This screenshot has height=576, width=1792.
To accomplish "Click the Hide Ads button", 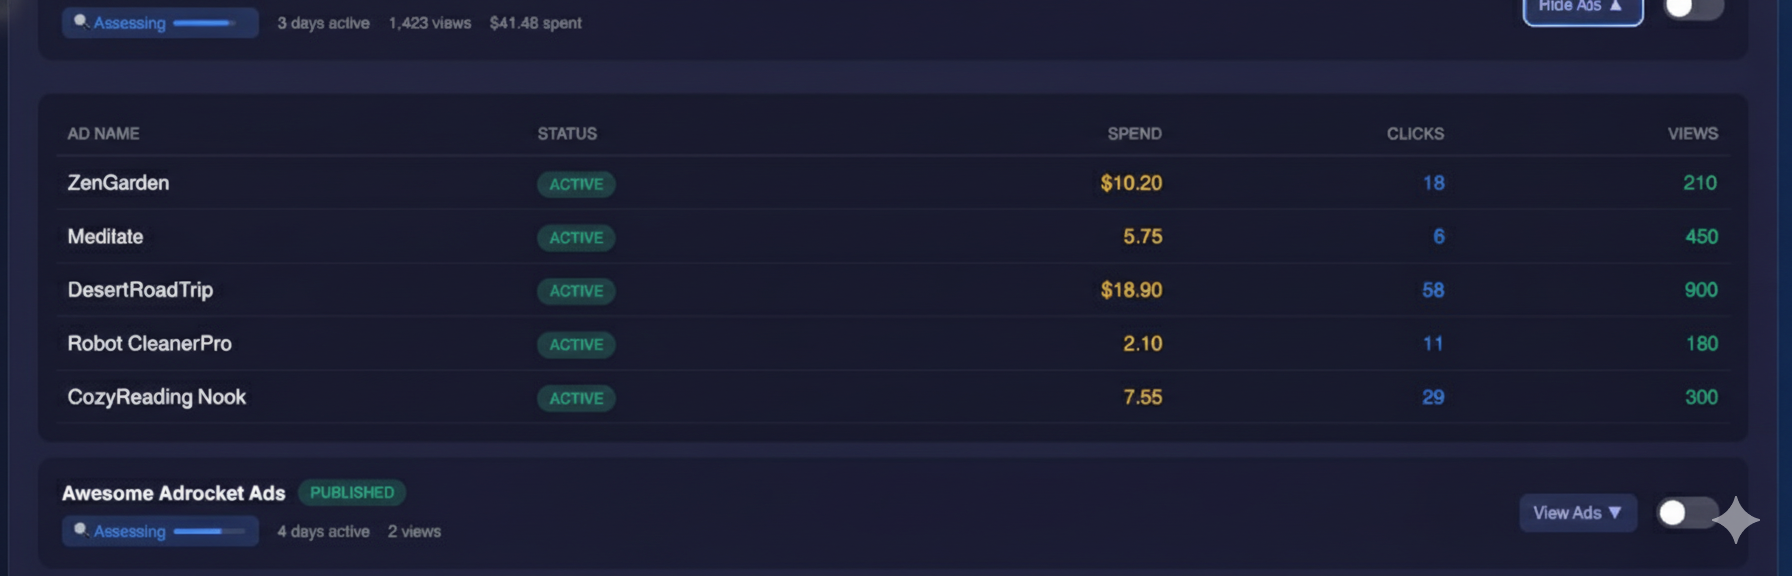I will (1582, 5).
